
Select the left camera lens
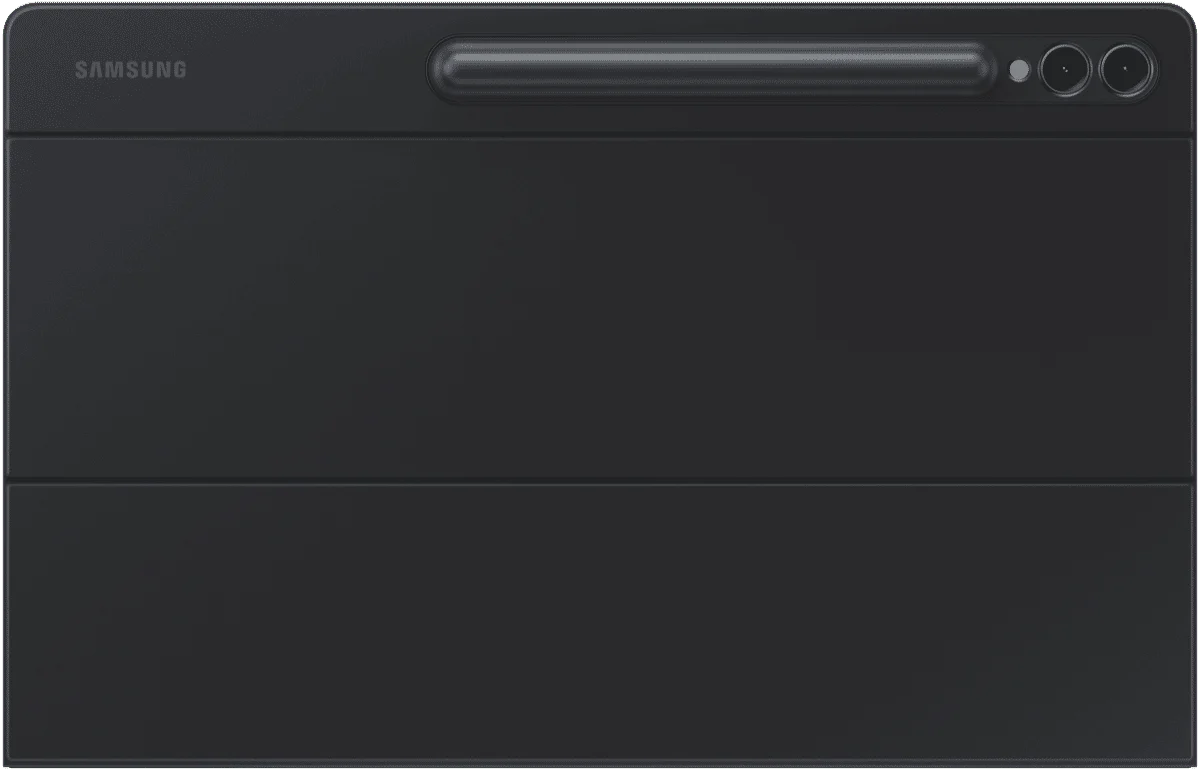click(1064, 71)
